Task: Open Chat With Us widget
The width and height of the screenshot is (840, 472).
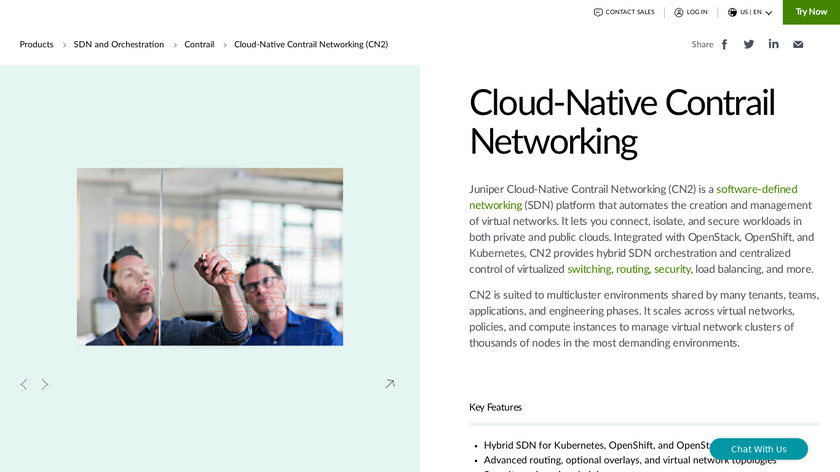Action: tap(759, 449)
